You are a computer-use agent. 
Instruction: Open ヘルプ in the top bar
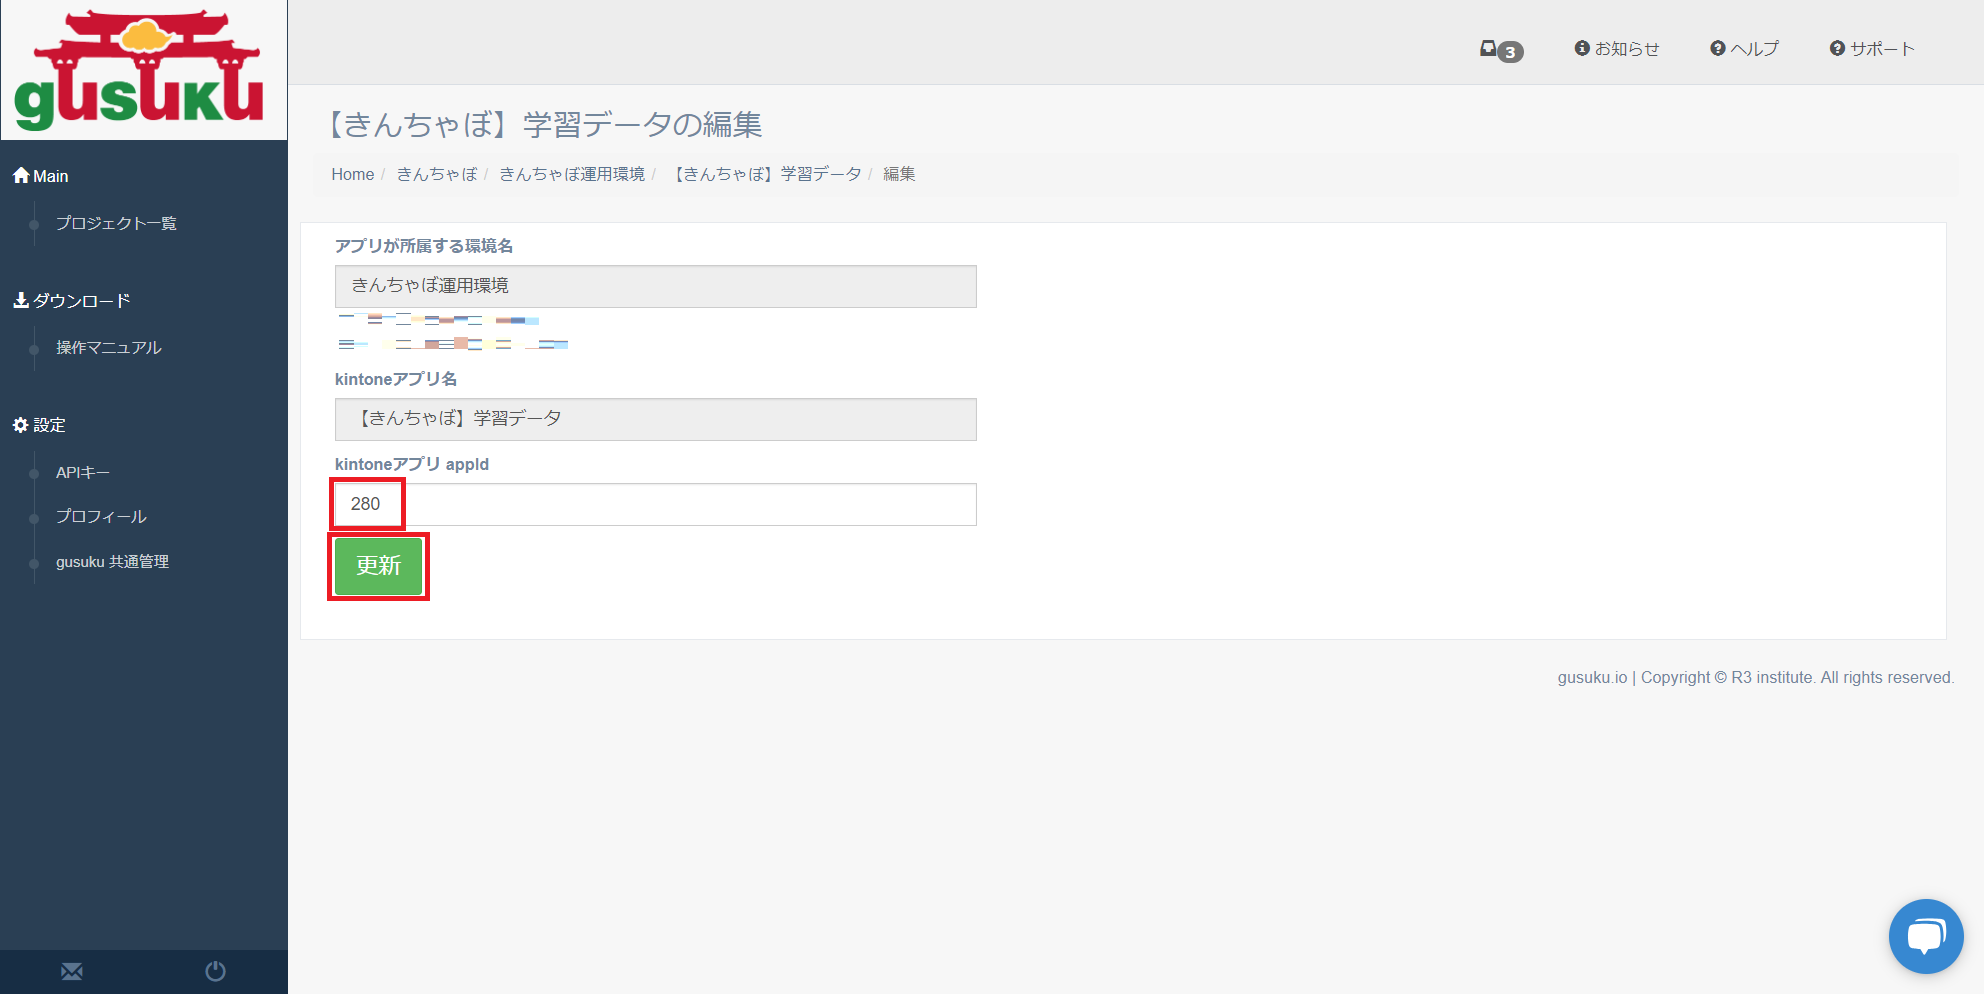coord(1745,49)
